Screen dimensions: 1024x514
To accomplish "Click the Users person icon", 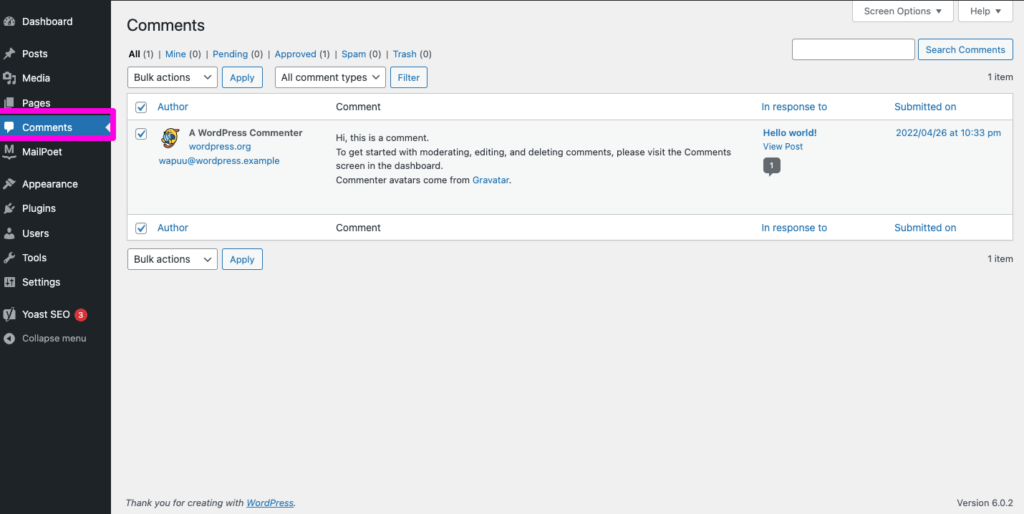I will 8,233.
